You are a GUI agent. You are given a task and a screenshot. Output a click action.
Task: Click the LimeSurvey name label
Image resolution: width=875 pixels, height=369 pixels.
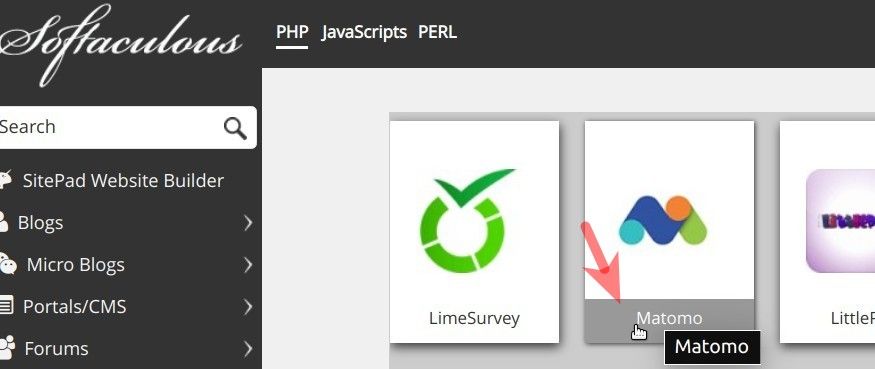coord(474,318)
